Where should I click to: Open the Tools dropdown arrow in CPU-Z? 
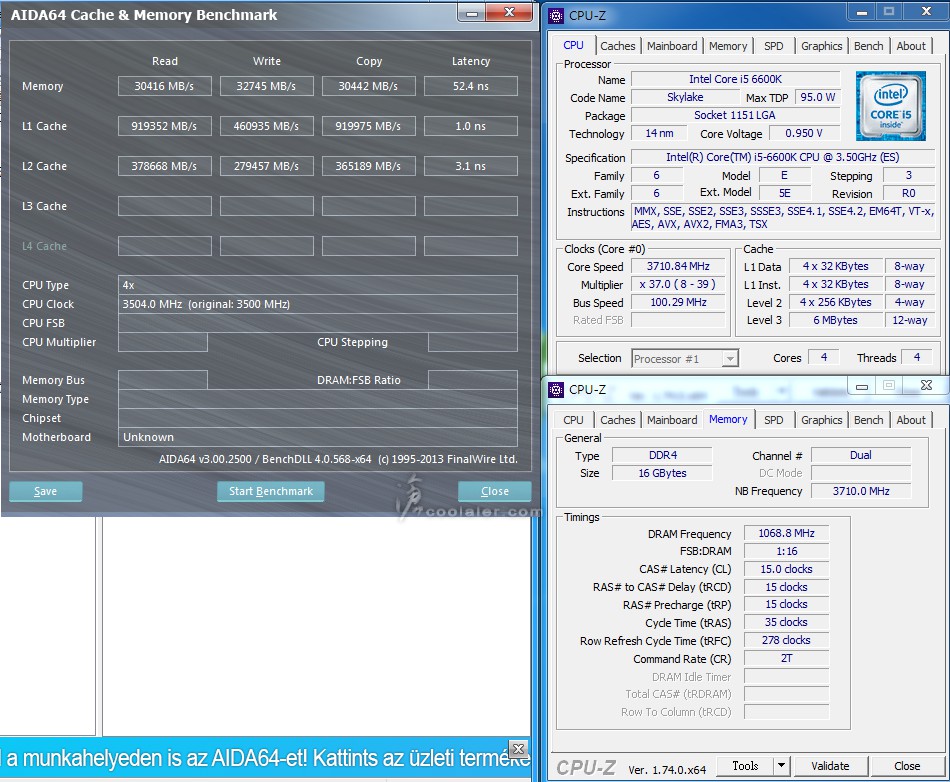(782, 766)
